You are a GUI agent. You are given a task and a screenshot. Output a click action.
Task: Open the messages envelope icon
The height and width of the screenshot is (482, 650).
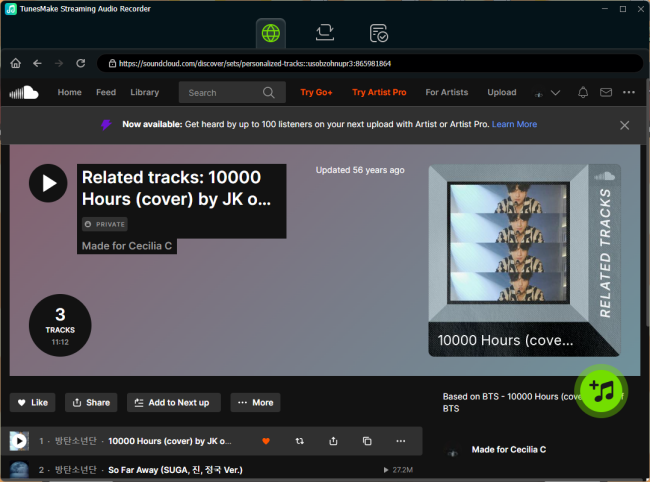pos(606,92)
